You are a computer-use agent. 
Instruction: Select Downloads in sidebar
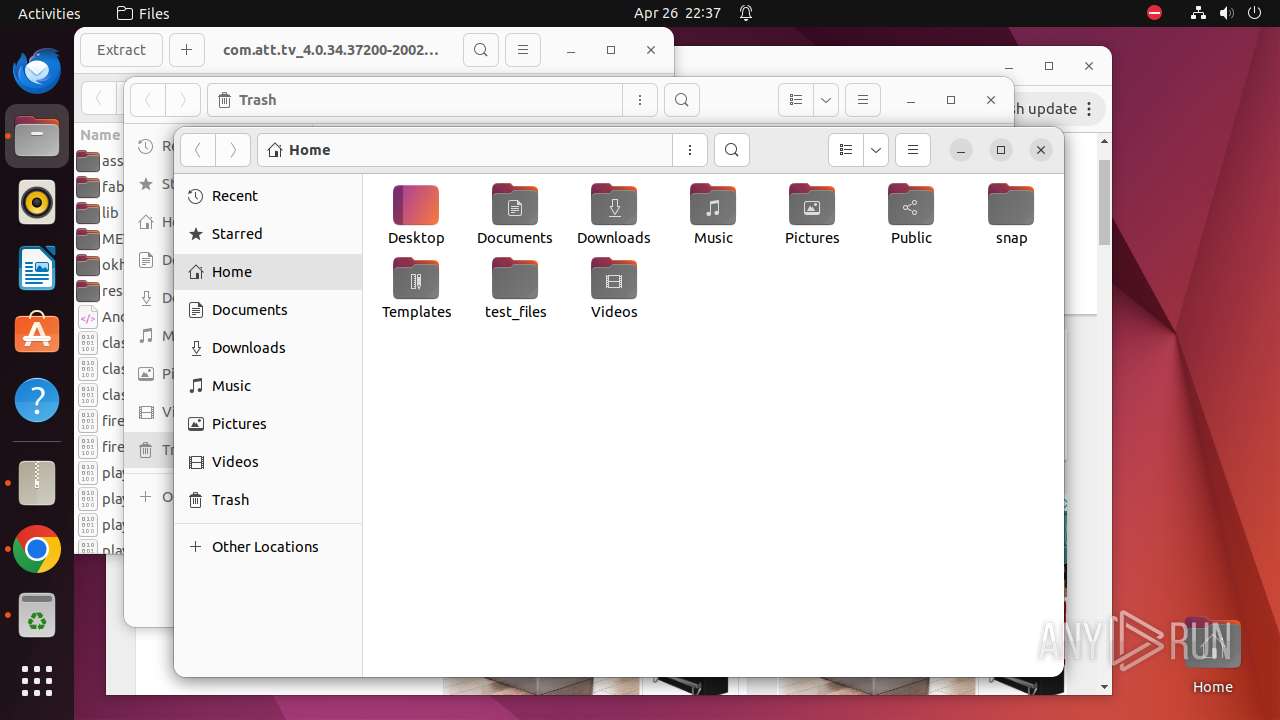point(268,348)
